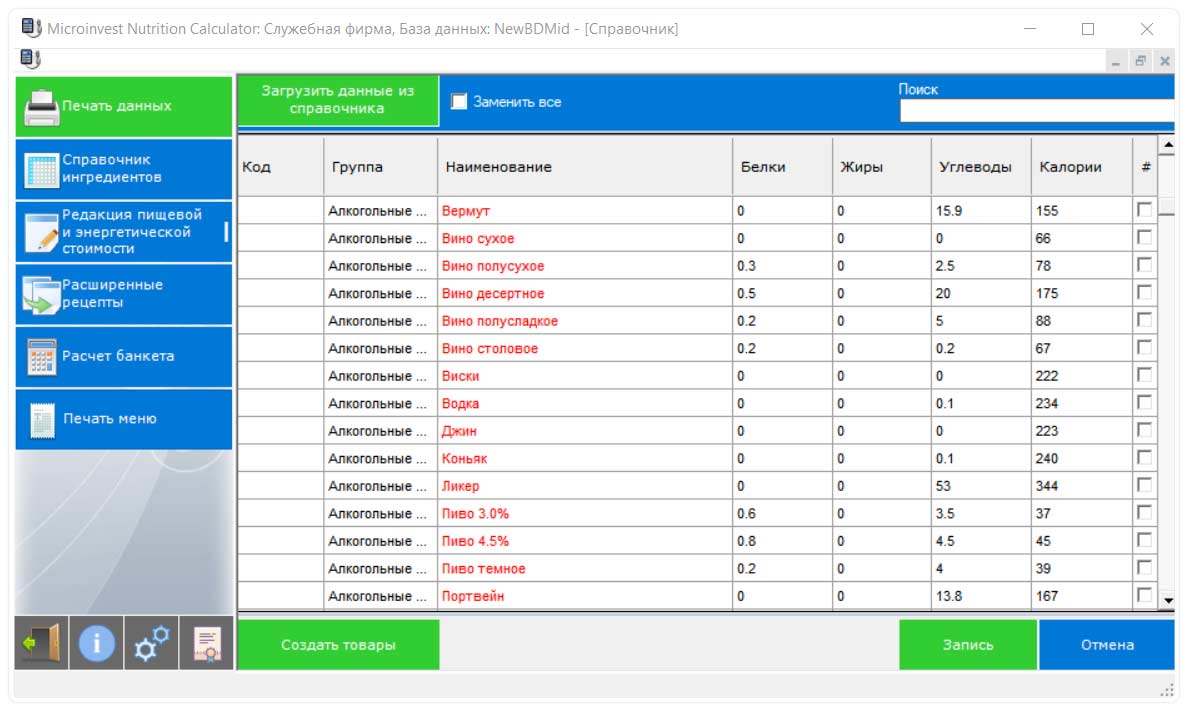Select the Вино полусладкое name cell

pos(585,321)
